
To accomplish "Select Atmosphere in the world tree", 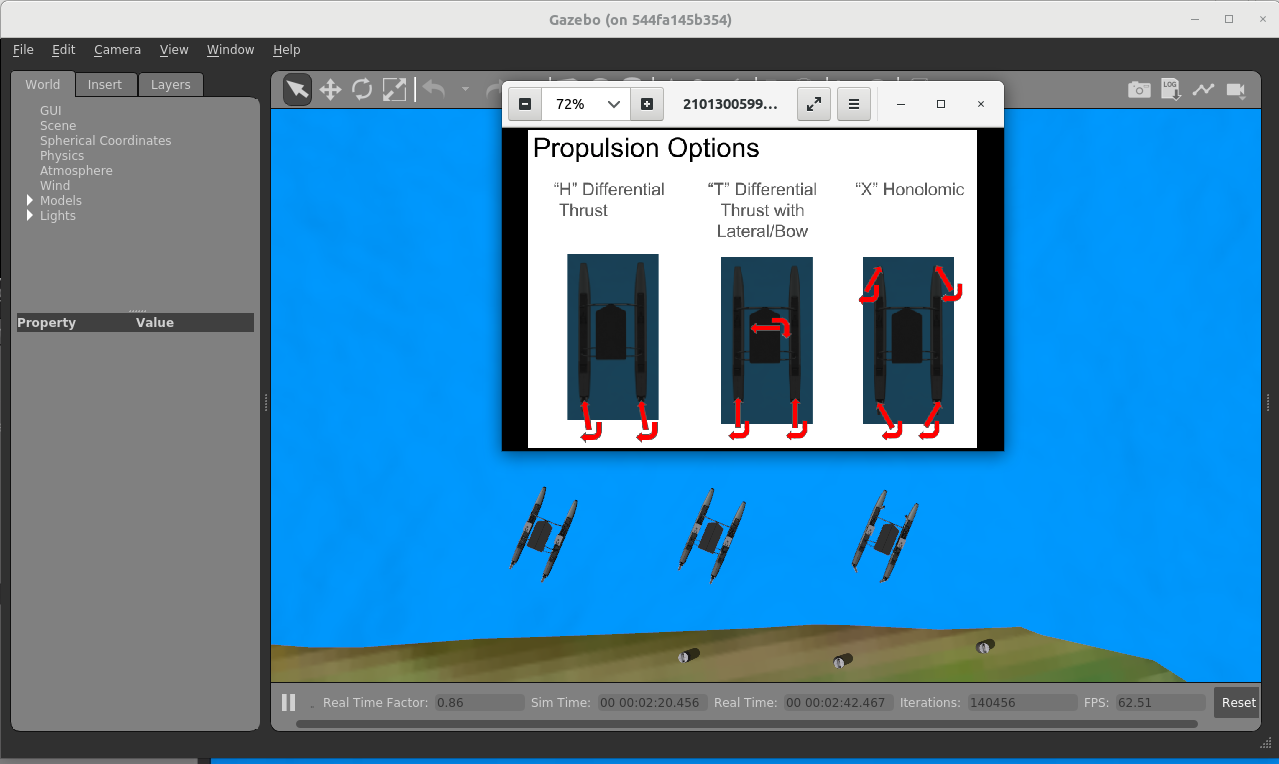I will [76, 170].
